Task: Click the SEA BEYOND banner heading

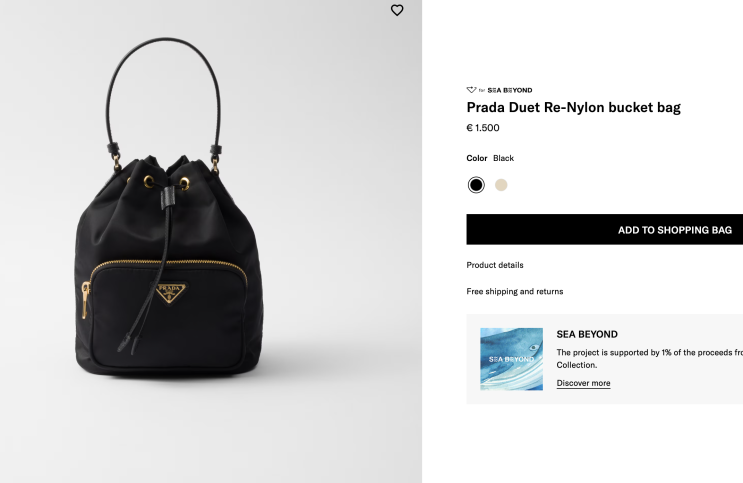Action: tap(587, 335)
